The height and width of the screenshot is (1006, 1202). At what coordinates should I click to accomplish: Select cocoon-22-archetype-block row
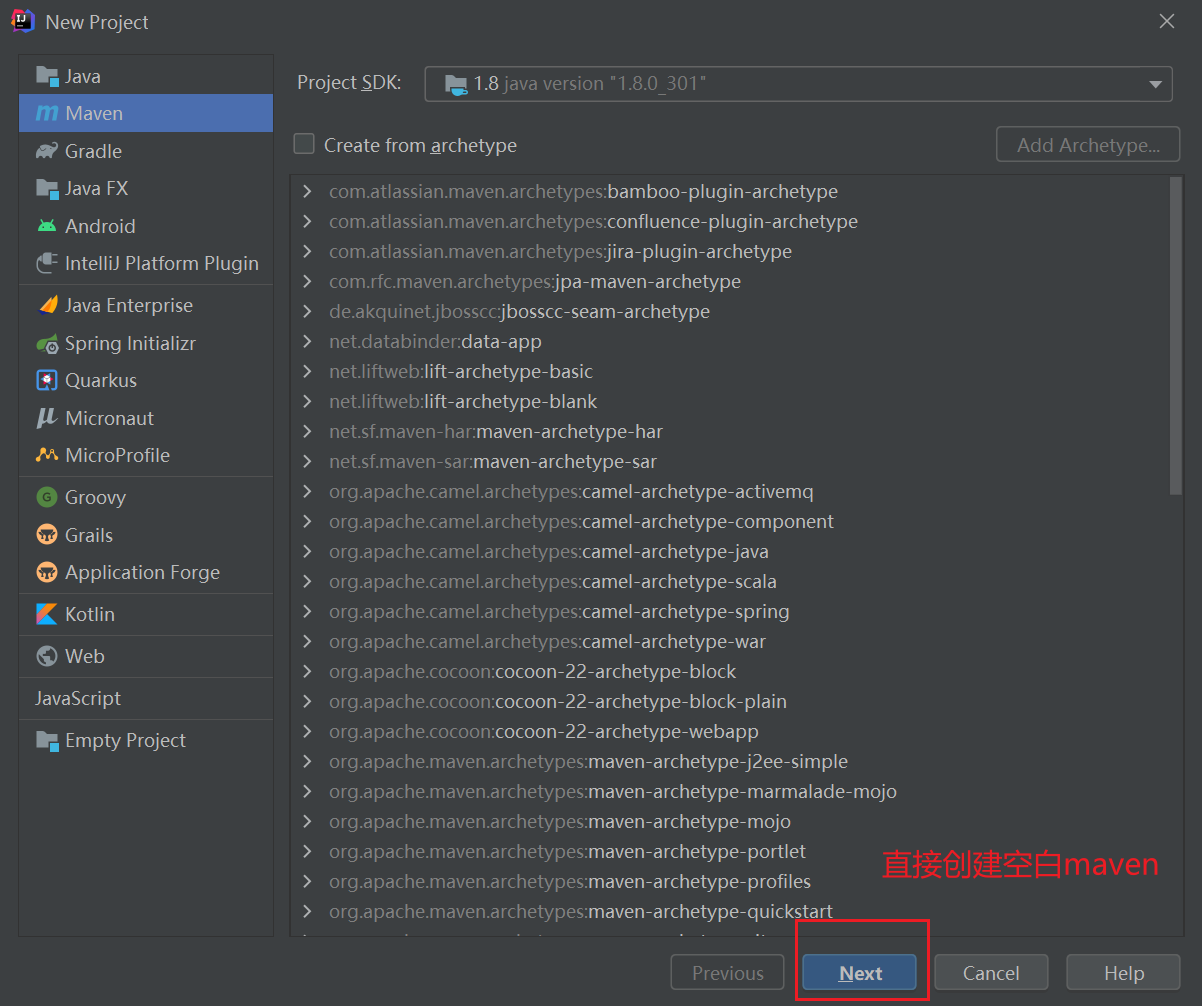coord(730,671)
